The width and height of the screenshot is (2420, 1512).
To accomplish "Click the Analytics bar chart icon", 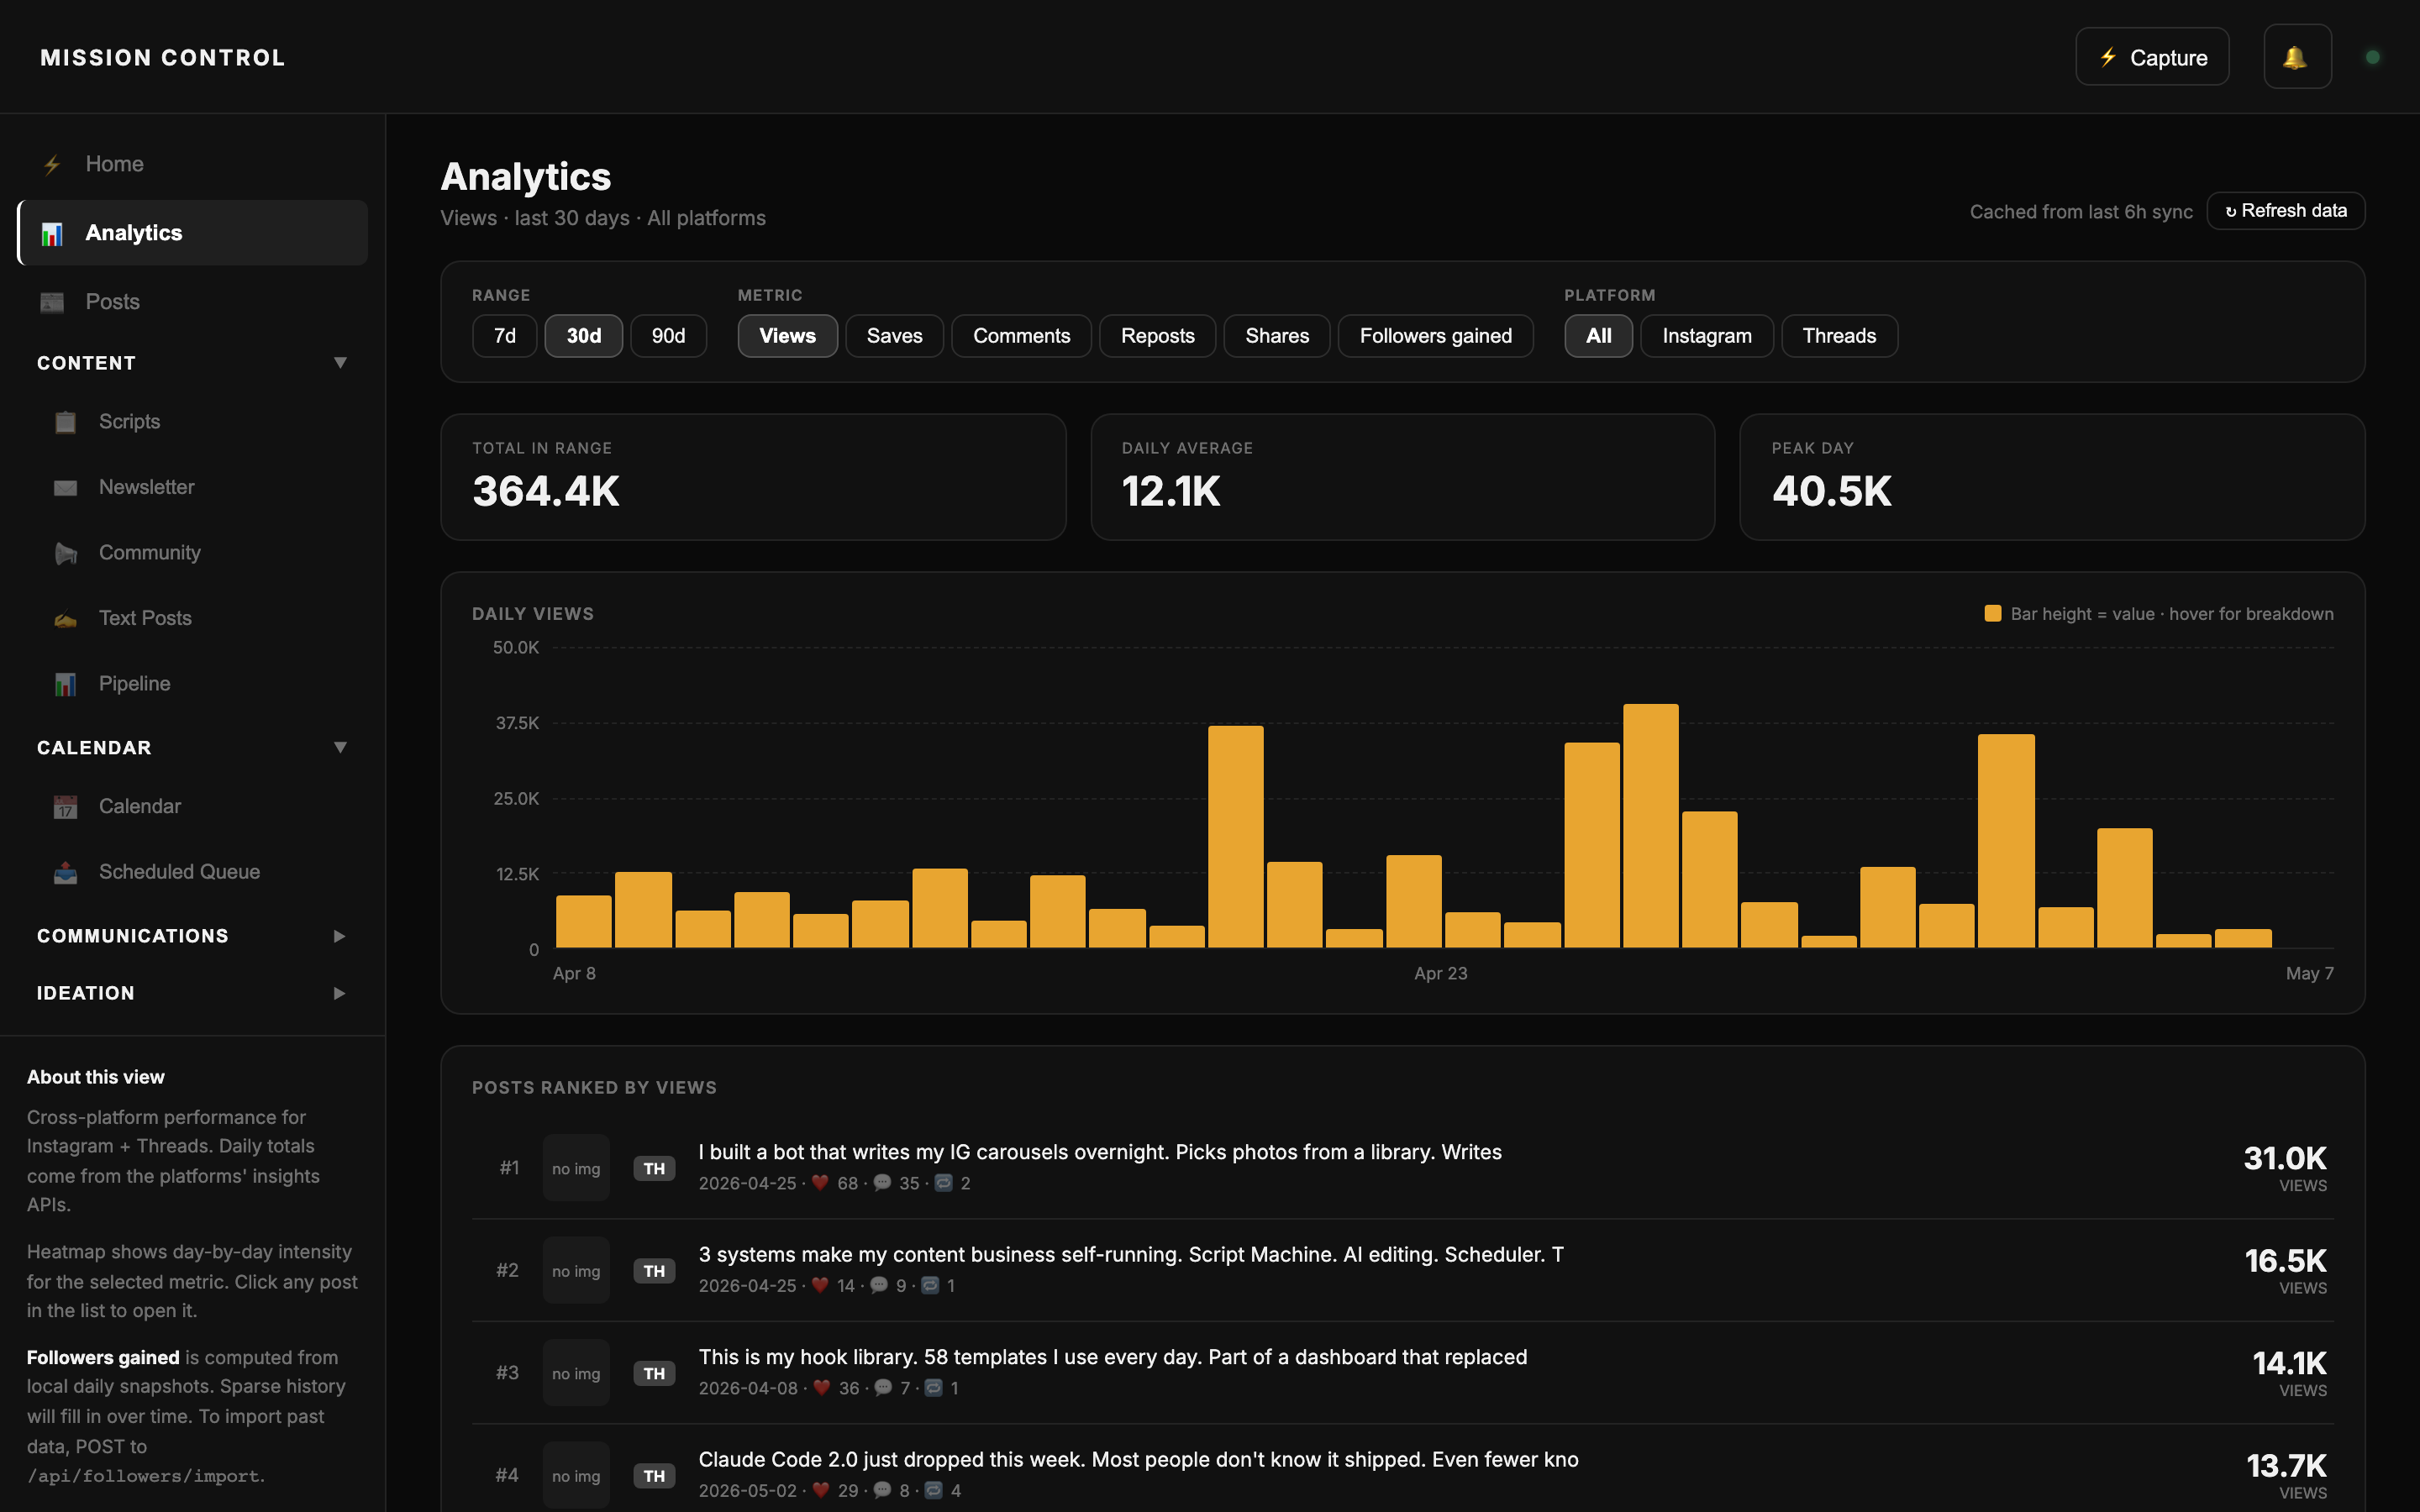I will [52, 234].
